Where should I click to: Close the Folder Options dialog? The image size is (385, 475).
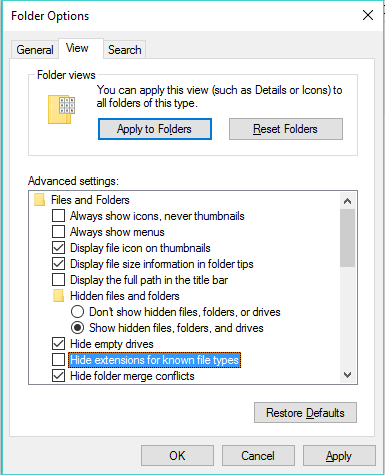coord(368,15)
